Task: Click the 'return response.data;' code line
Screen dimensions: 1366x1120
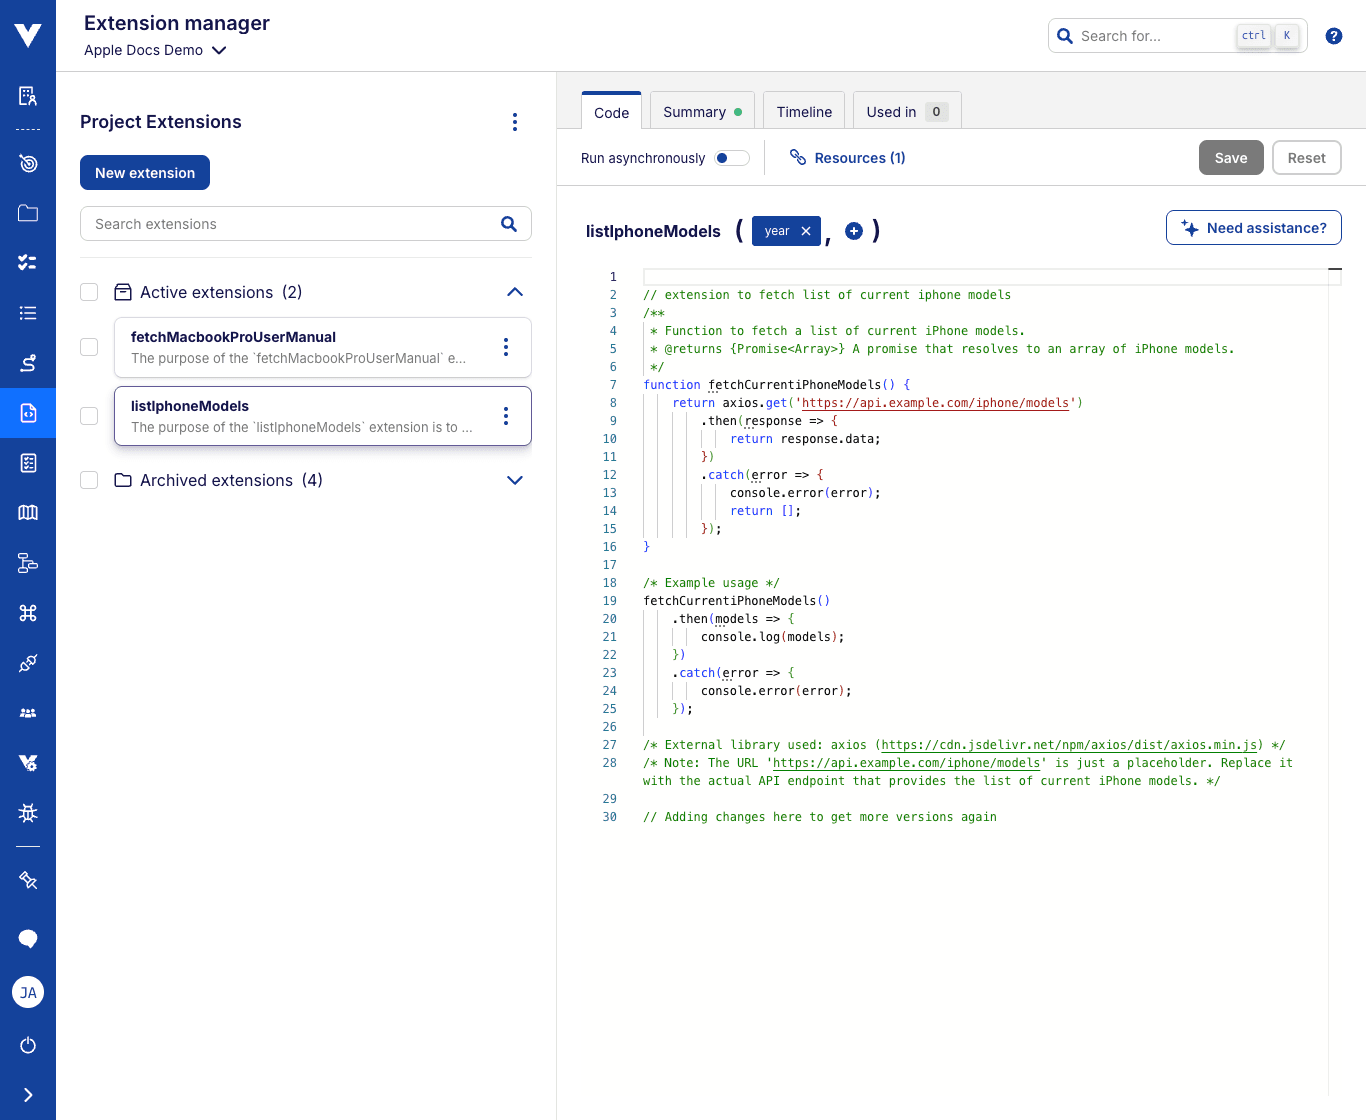Action: click(x=805, y=439)
